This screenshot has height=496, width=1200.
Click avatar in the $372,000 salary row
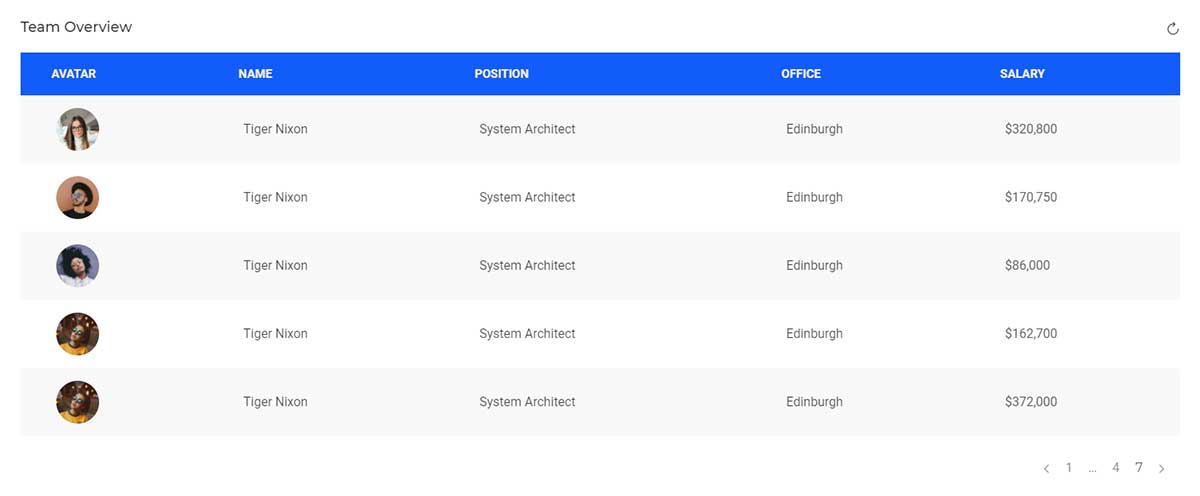[78, 401]
